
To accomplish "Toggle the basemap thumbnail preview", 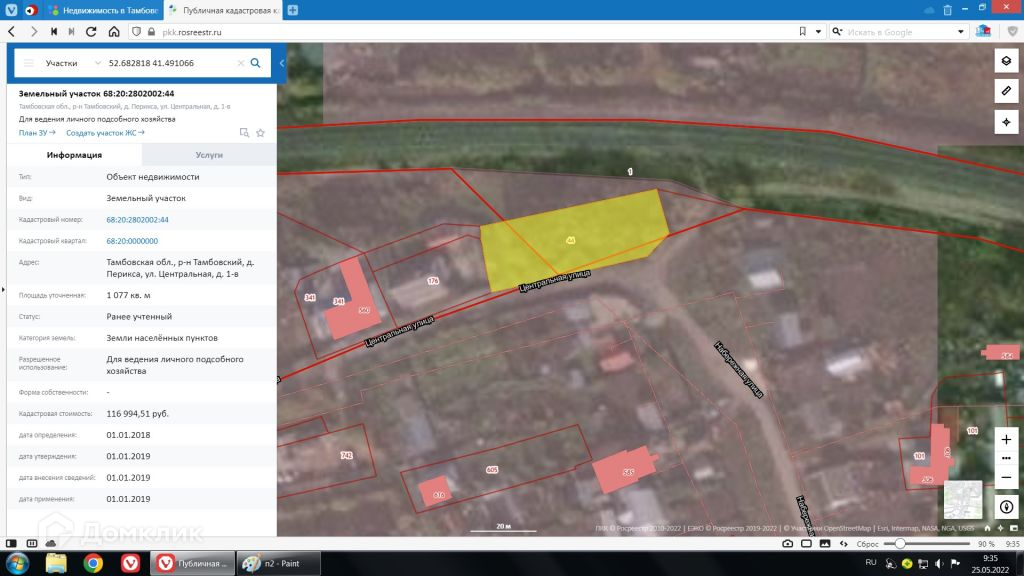I will click(x=963, y=499).
